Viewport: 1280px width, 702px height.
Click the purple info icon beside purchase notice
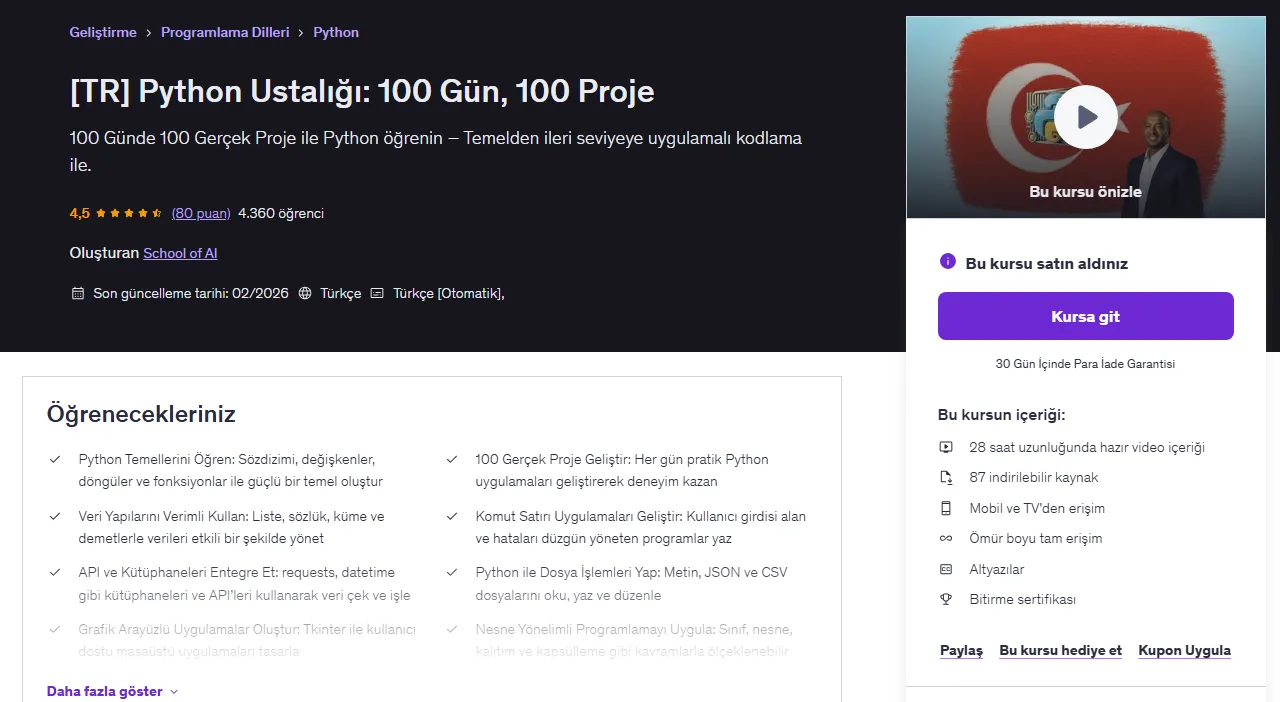click(x=948, y=262)
